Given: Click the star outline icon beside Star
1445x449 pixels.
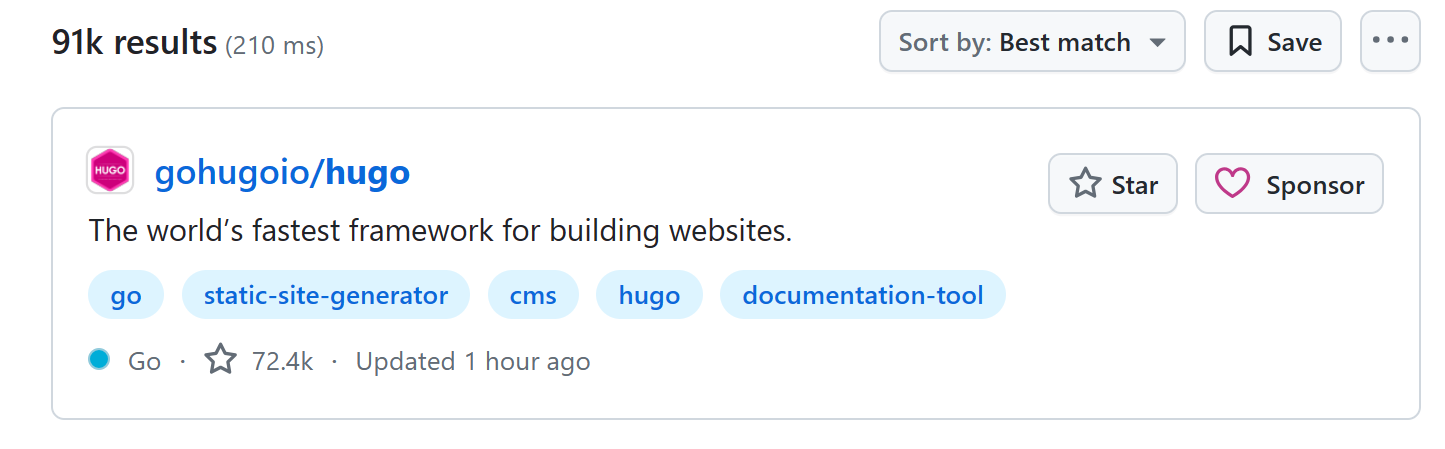Looking at the screenshot, I should click(x=1085, y=184).
